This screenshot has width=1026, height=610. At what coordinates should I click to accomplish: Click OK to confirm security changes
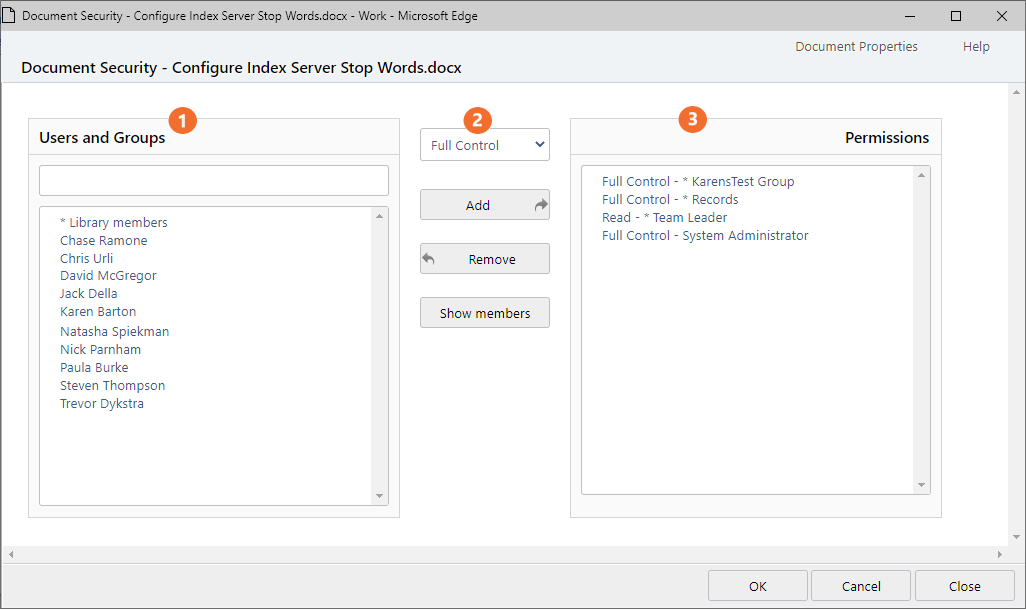click(757, 586)
